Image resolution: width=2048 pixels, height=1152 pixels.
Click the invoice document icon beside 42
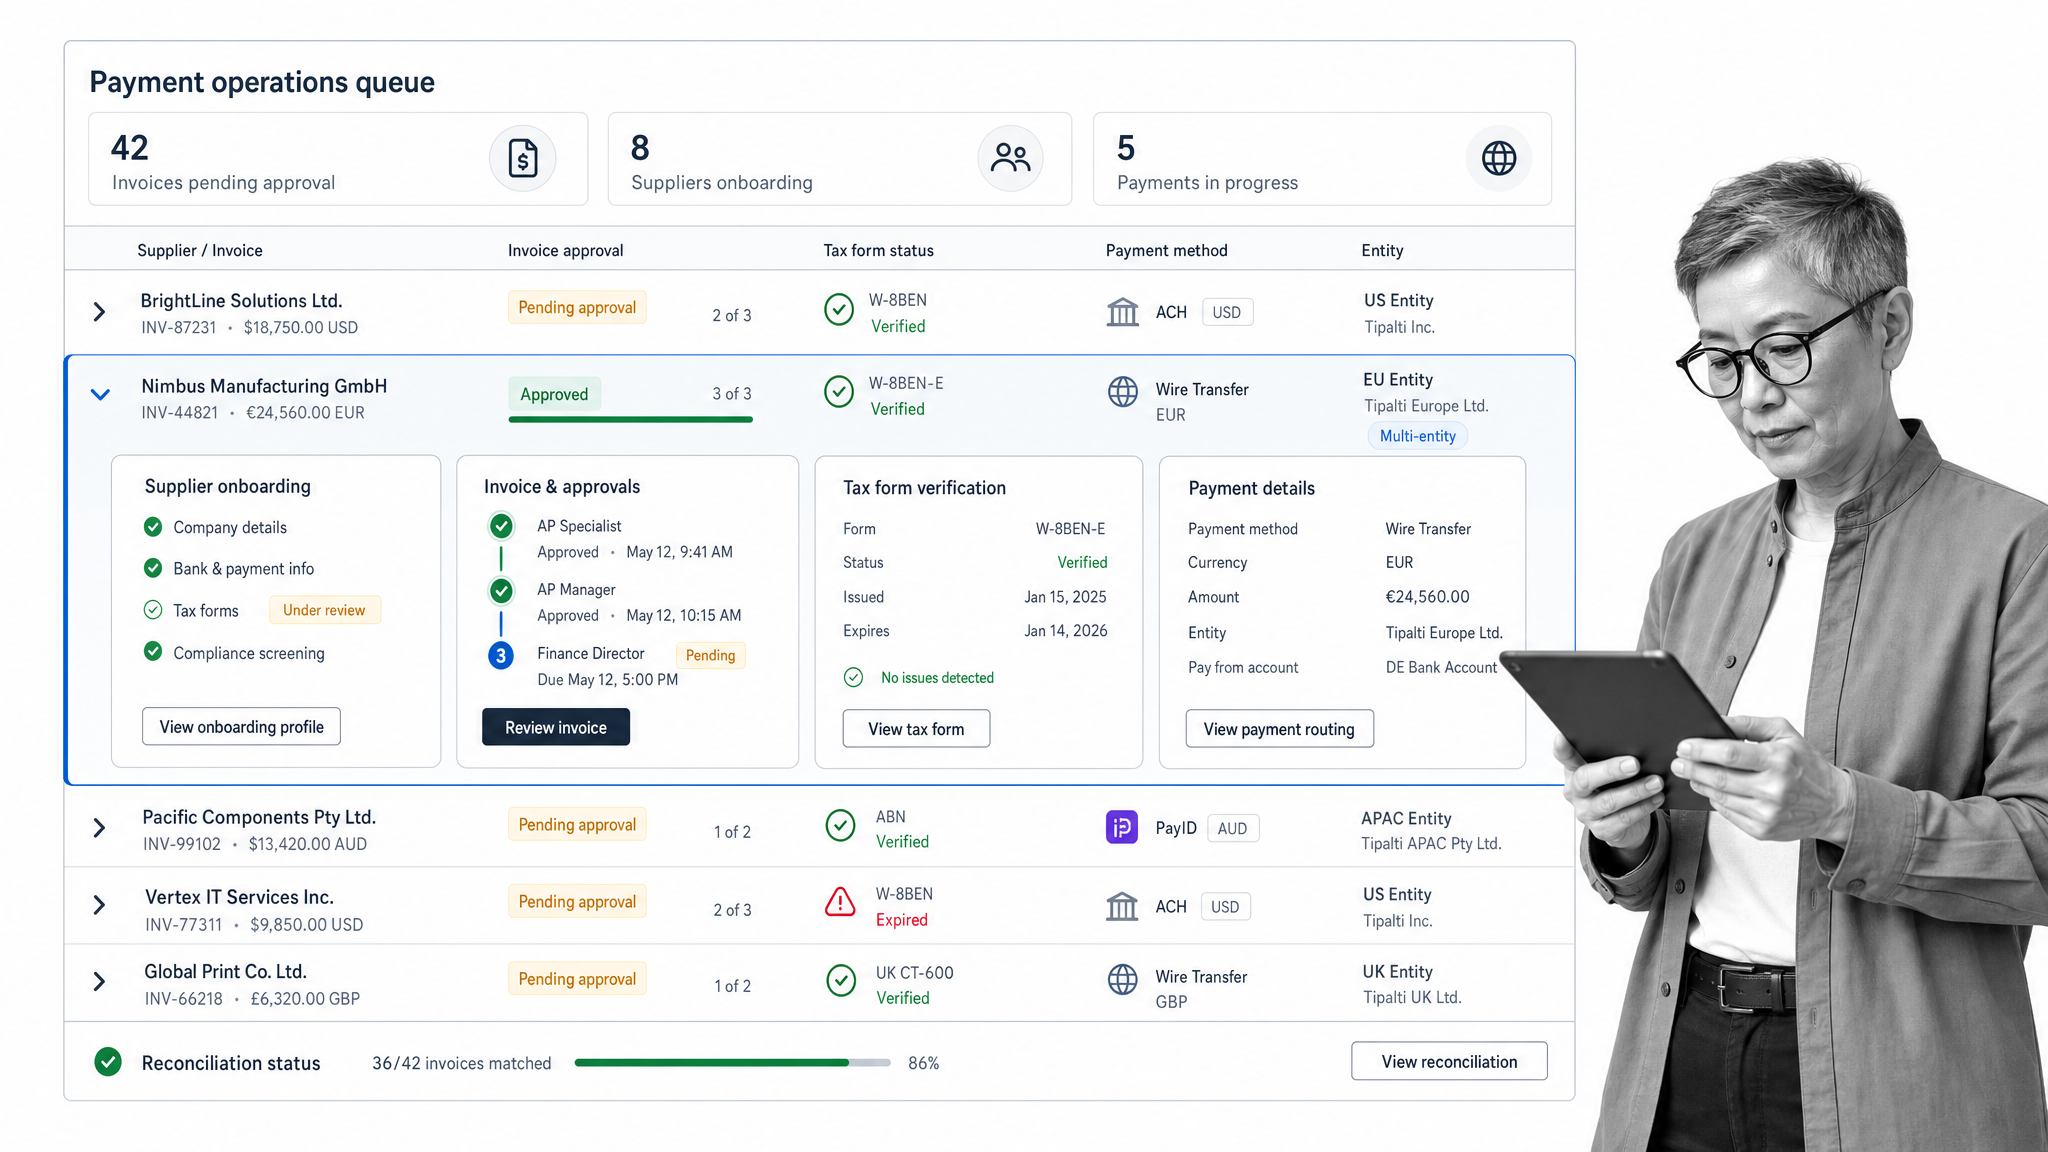[522, 158]
